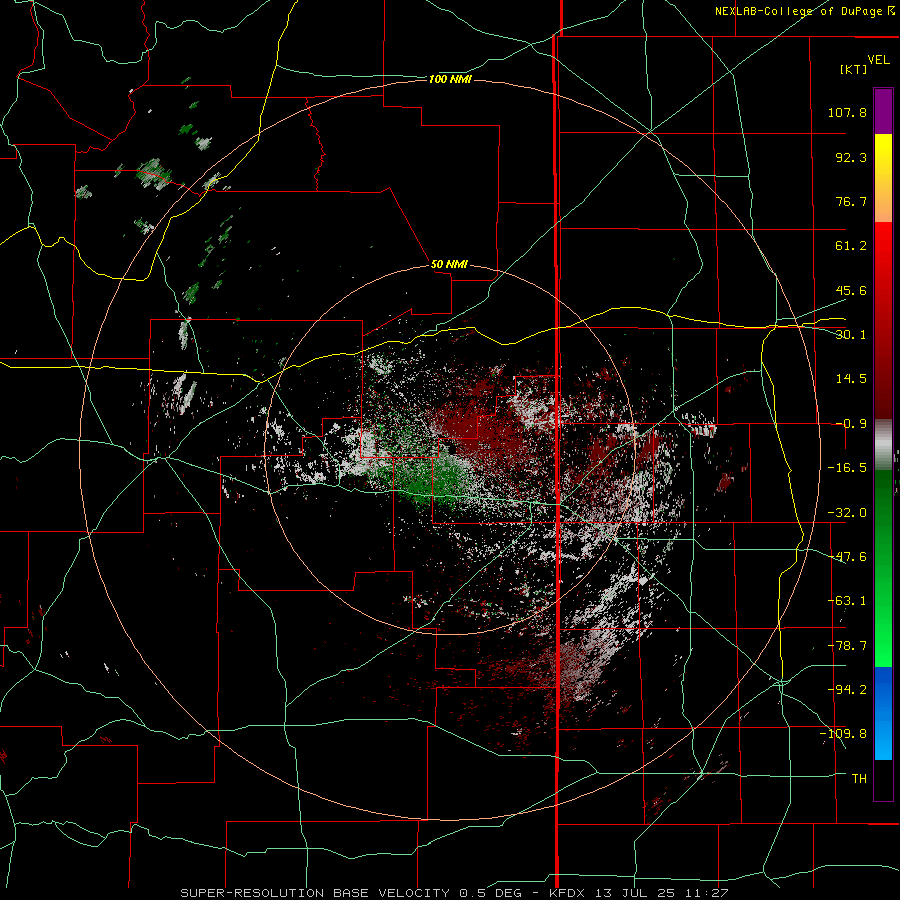Click the 100 NMI range ring label
Screen dimensions: 900x900
pyautogui.click(x=450, y=79)
